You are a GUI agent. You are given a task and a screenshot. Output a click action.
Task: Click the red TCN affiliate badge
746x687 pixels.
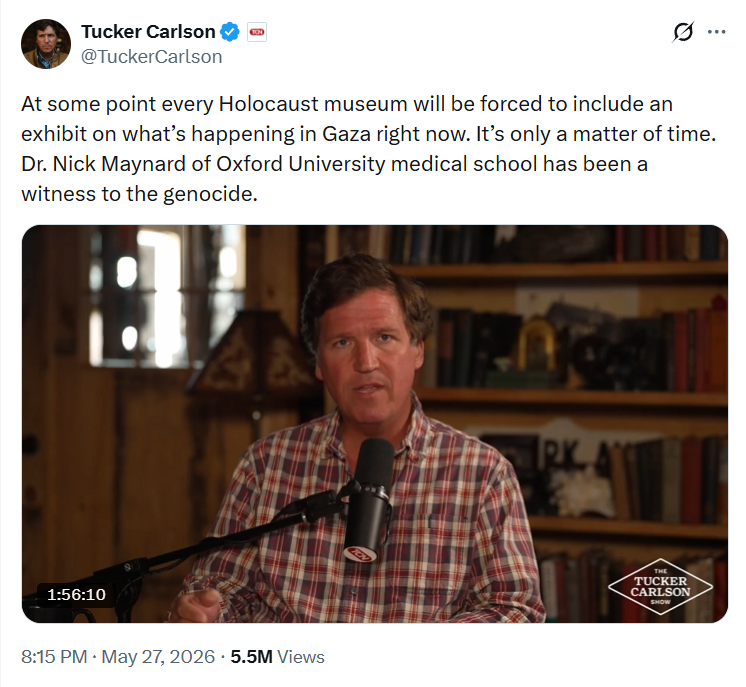click(257, 32)
